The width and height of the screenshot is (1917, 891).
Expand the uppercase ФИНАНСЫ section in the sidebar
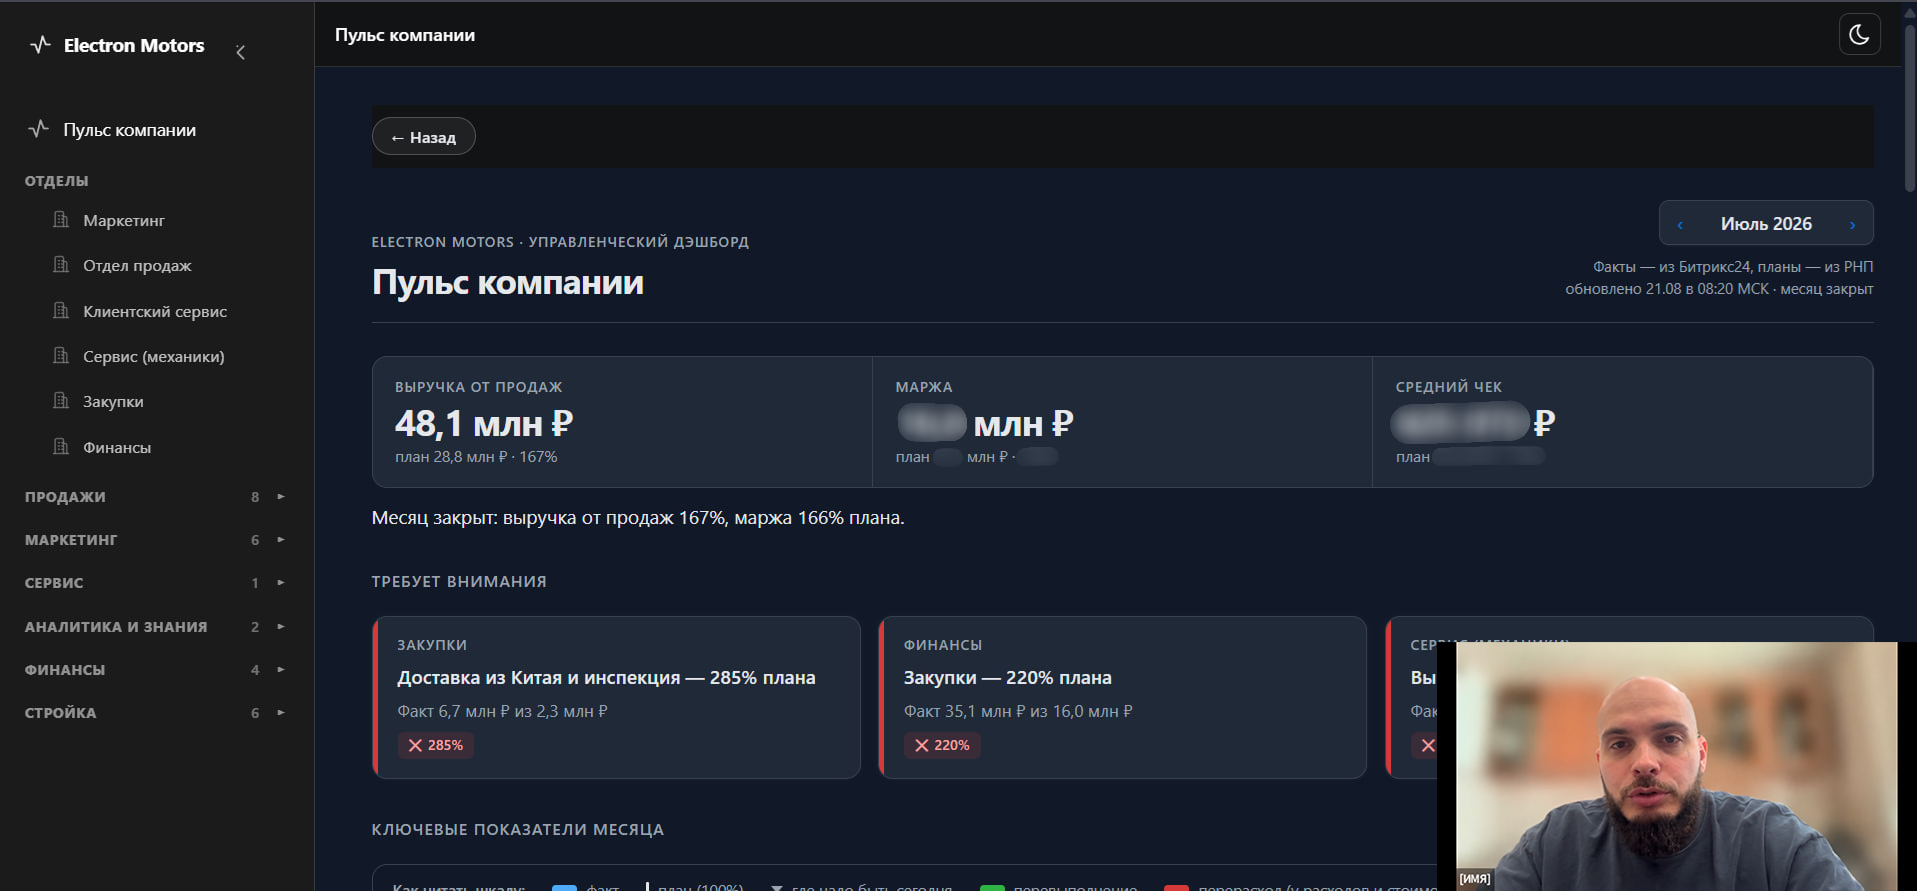(156, 670)
